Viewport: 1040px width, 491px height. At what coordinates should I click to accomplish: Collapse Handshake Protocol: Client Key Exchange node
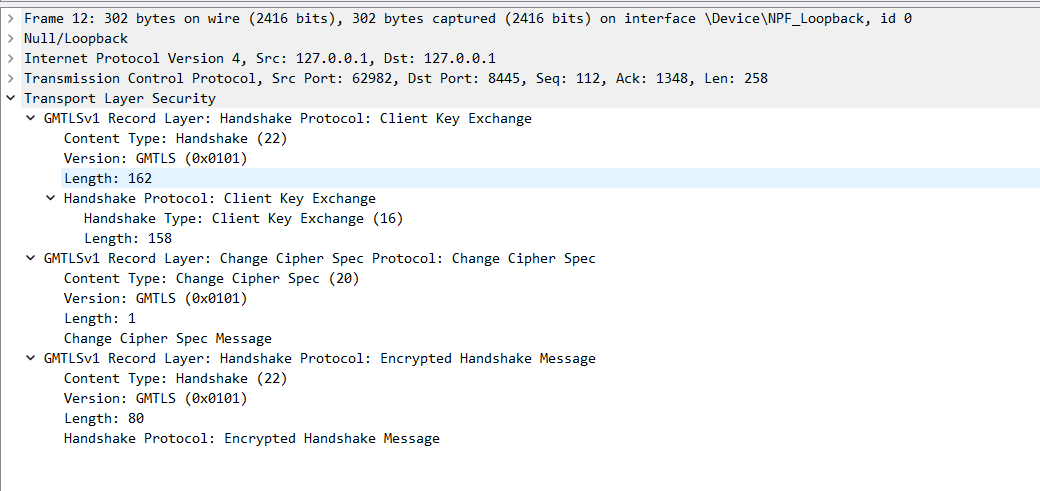point(50,198)
